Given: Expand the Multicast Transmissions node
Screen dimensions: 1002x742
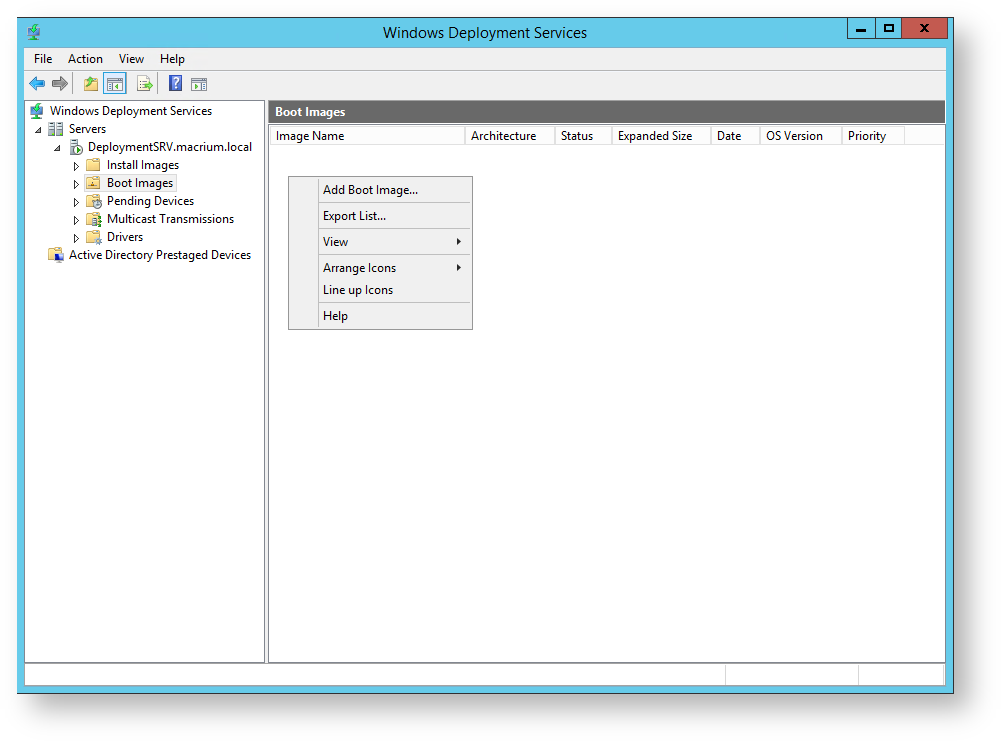Looking at the screenshot, I should pyautogui.click(x=76, y=220).
